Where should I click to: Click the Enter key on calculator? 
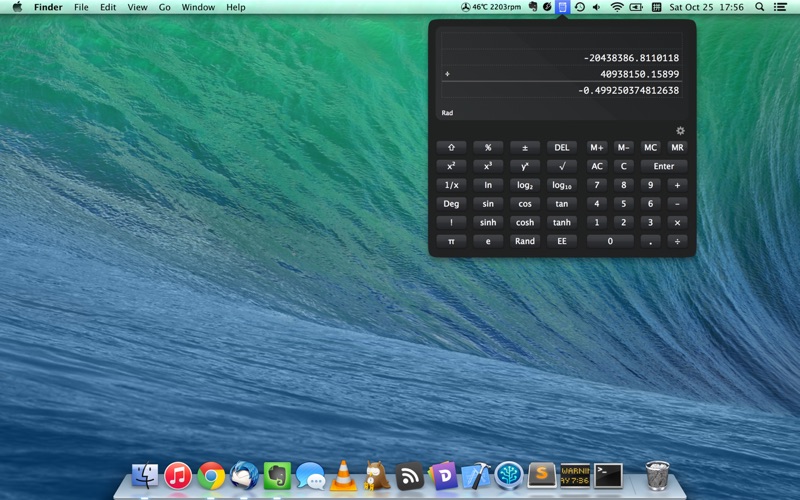(664, 166)
